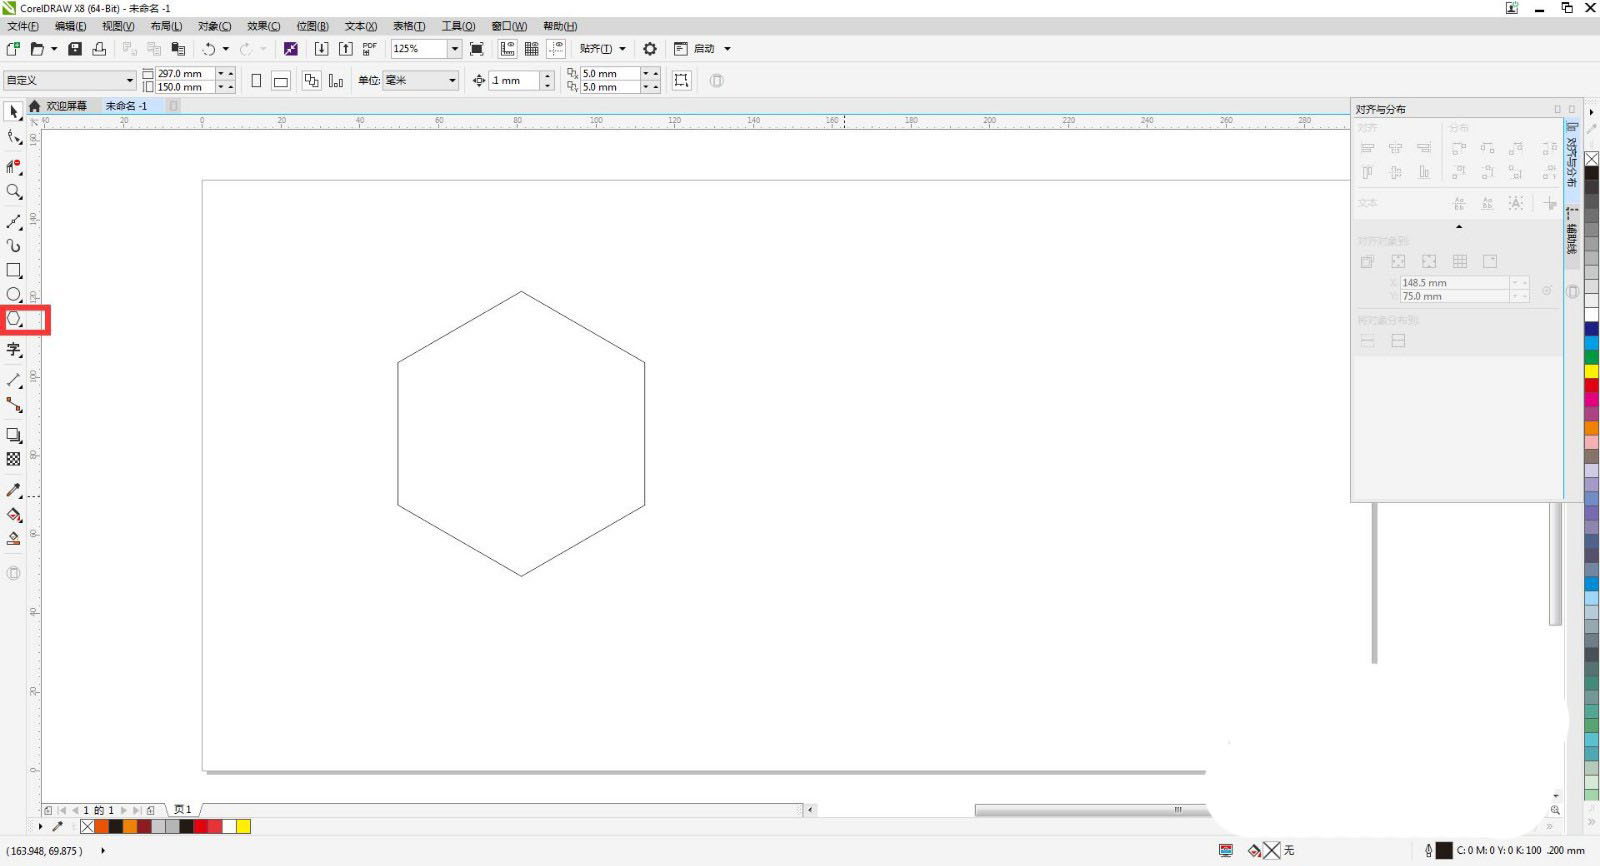Screen dimensions: 1600x866
Task: Click the Save disk icon
Action: pos(75,49)
